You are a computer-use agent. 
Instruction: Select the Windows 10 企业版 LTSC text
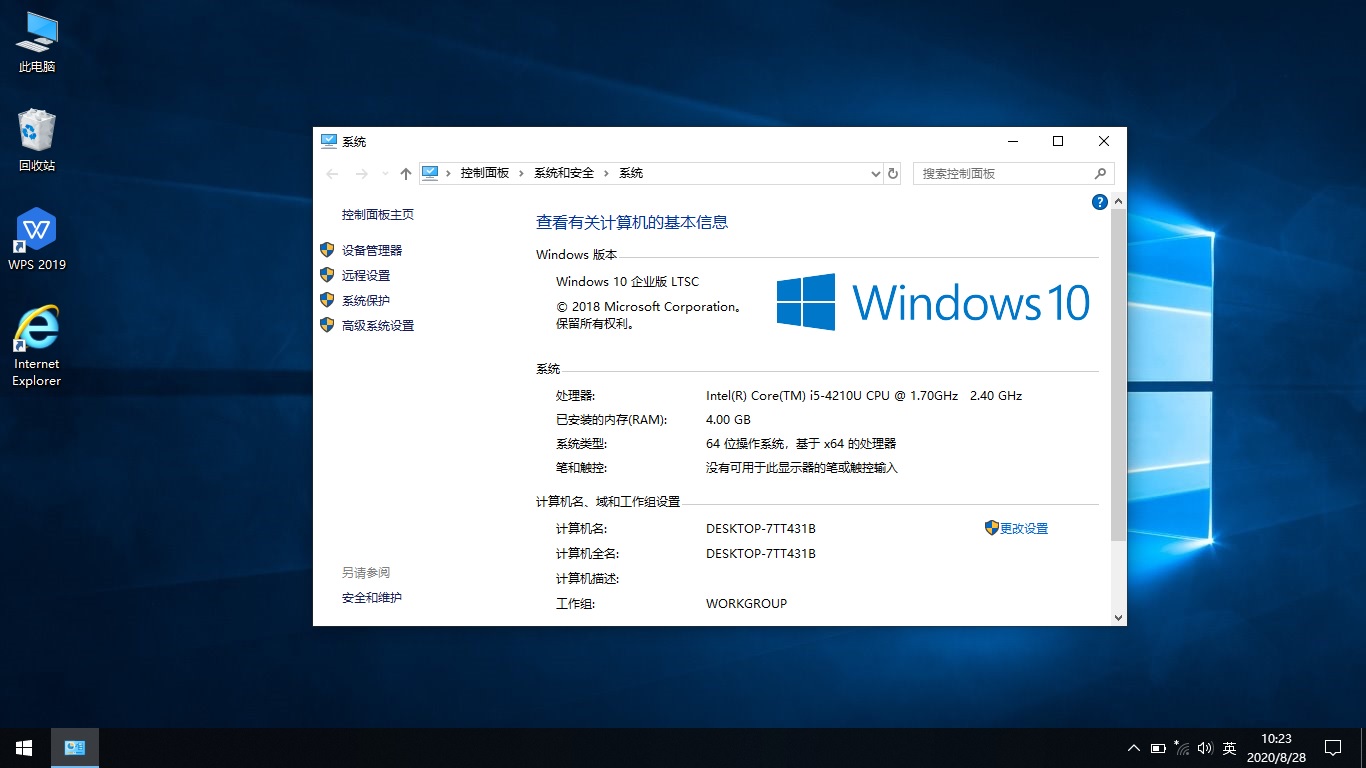click(x=628, y=282)
